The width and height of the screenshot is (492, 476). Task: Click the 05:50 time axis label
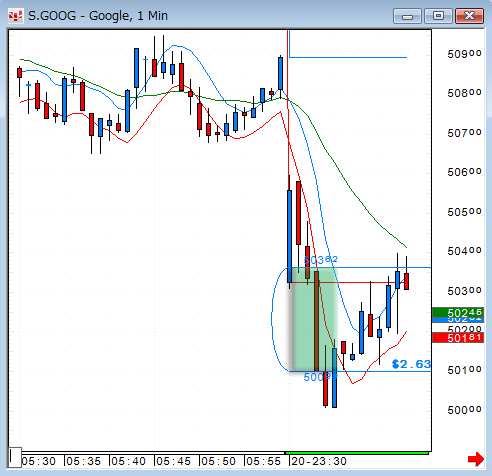pyautogui.click(x=218, y=461)
